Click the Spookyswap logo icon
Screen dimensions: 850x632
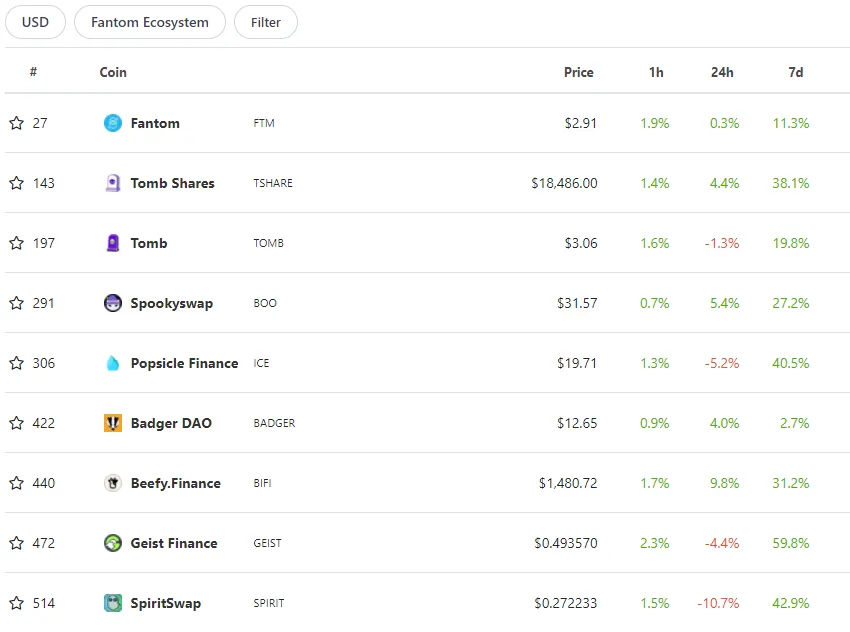[x=113, y=303]
